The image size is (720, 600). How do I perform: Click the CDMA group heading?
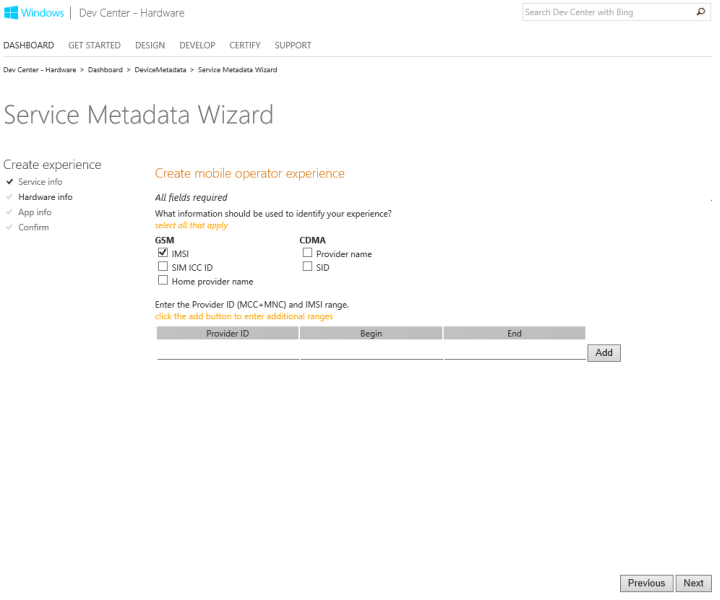click(x=313, y=240)
